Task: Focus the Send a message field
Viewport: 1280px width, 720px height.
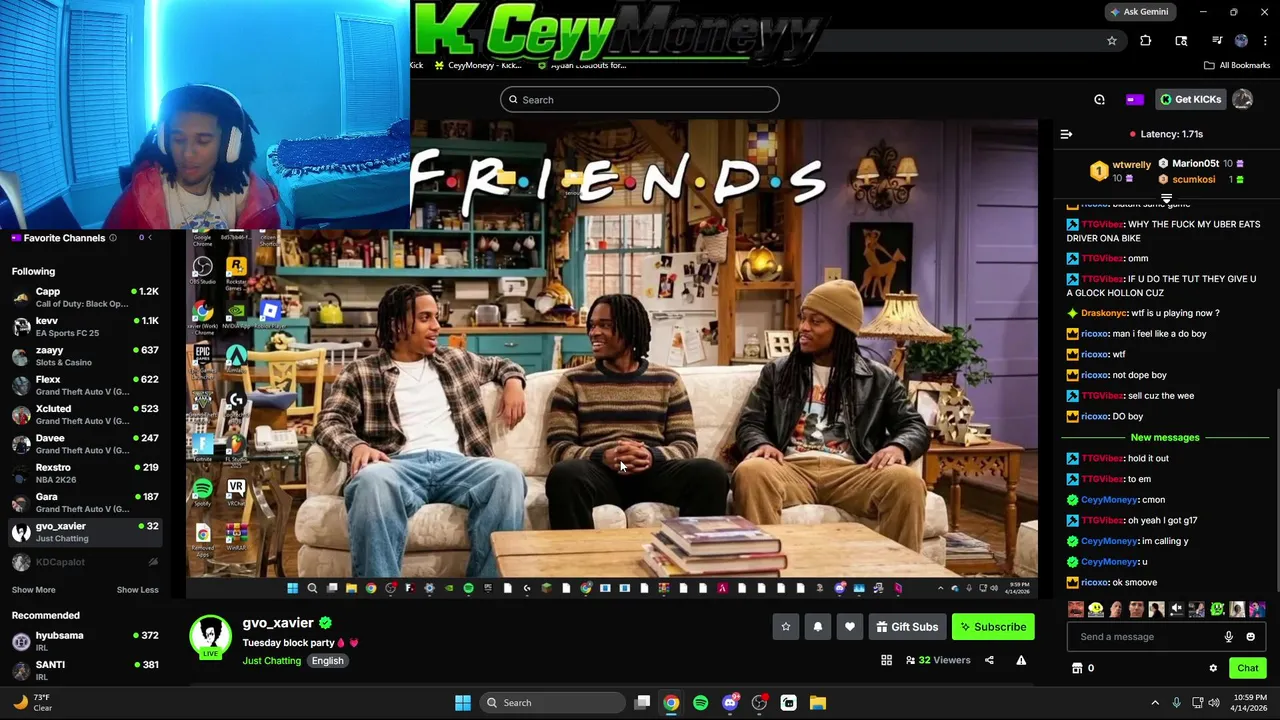Action: click(x=1145, y=637)
